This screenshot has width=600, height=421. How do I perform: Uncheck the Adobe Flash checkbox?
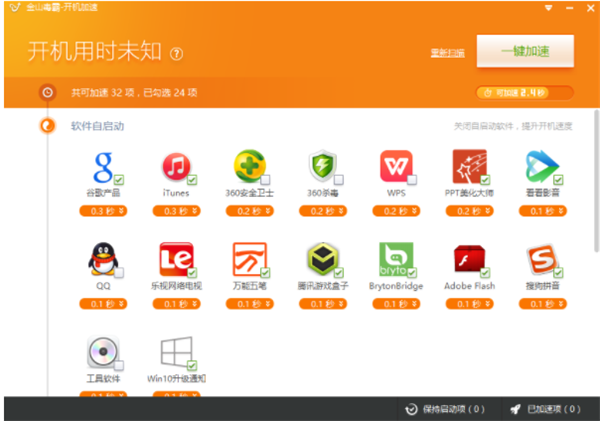pyautogui.click(x=485, y=273)
